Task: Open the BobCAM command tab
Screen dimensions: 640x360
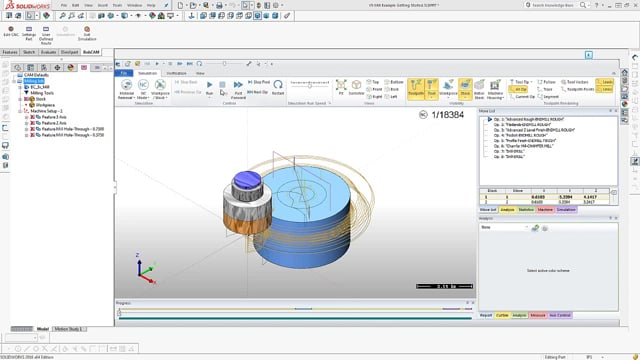Action: pos(91,52)
